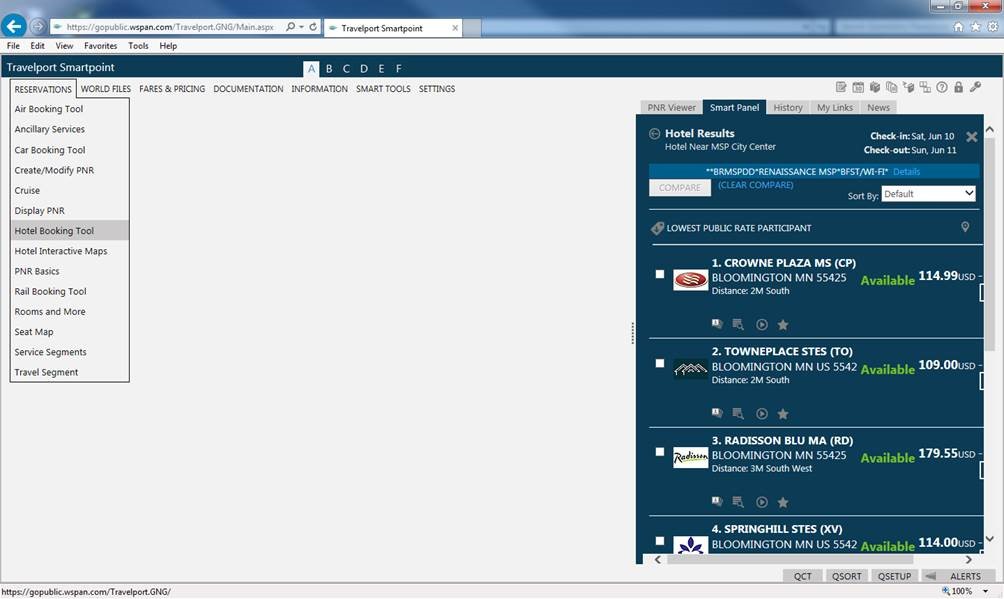The height and width of the screenshot is (599, 1004).
Task: Open the address bar search dropdown arrow
Action: pos(301,27)
